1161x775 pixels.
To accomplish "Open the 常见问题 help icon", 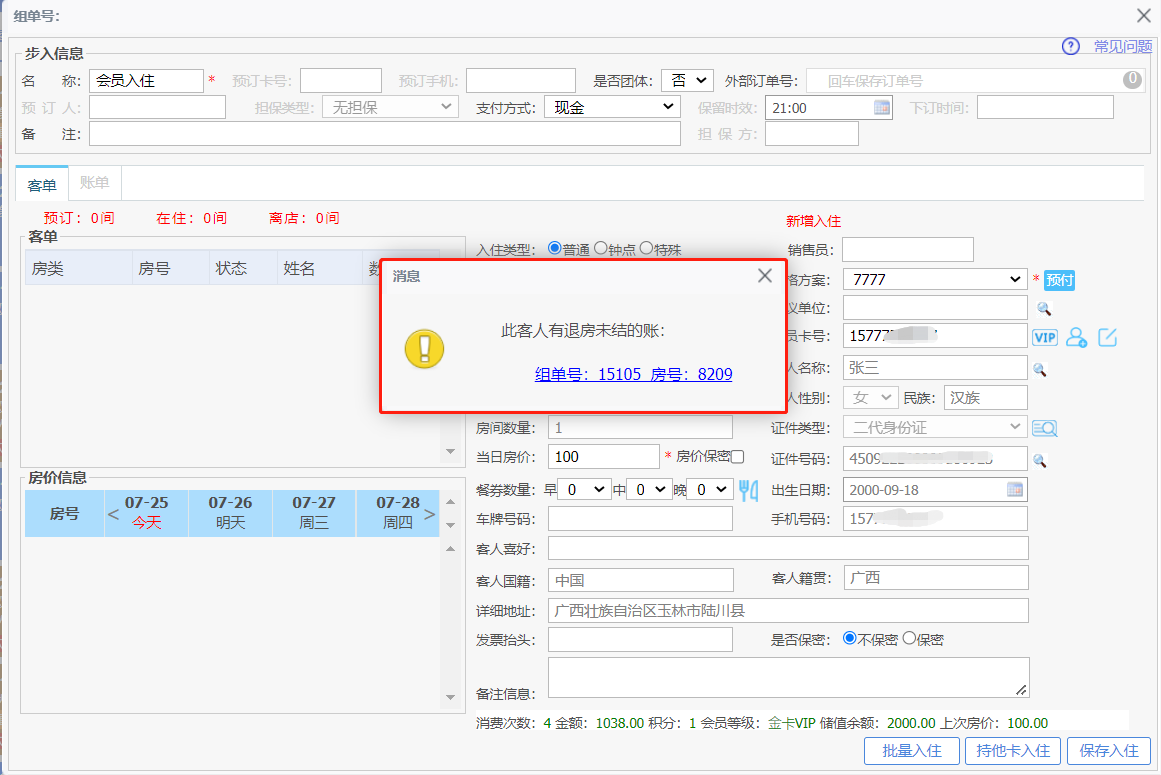I will 1071,47.
